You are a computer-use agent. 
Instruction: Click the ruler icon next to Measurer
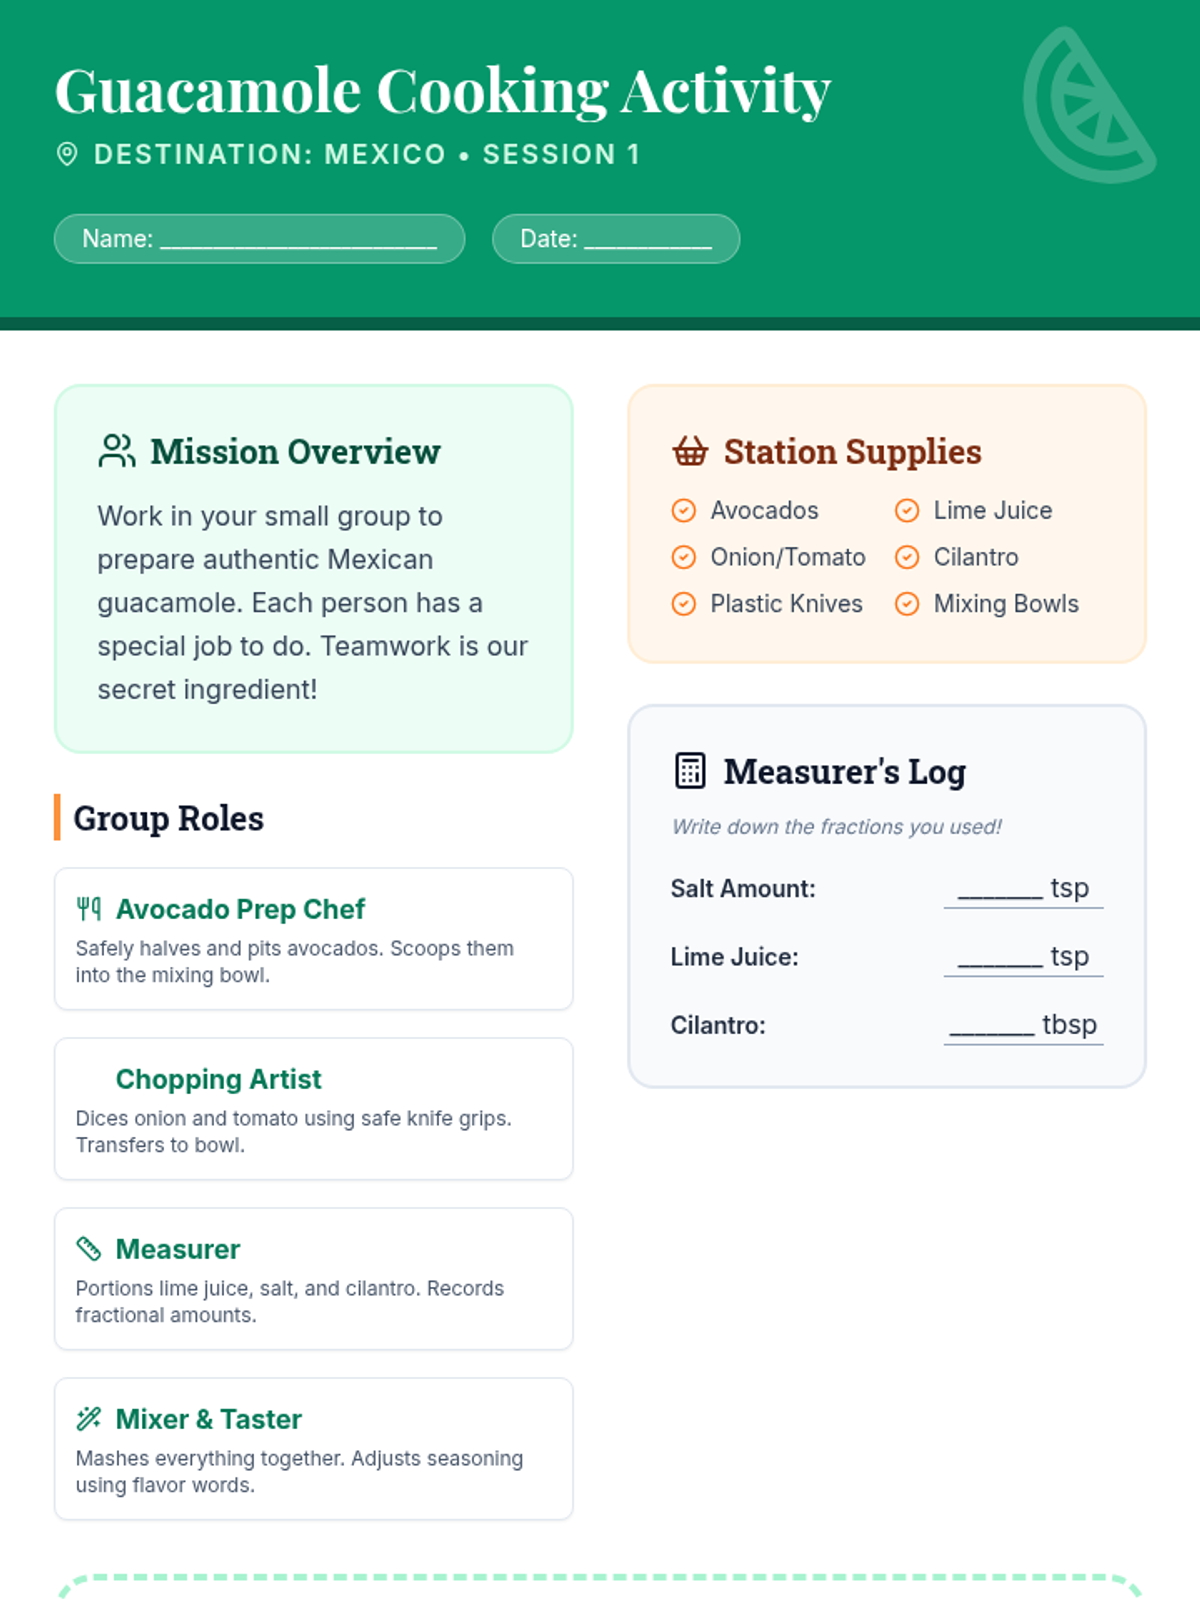pyautogui.click(x=89, y=1249)
